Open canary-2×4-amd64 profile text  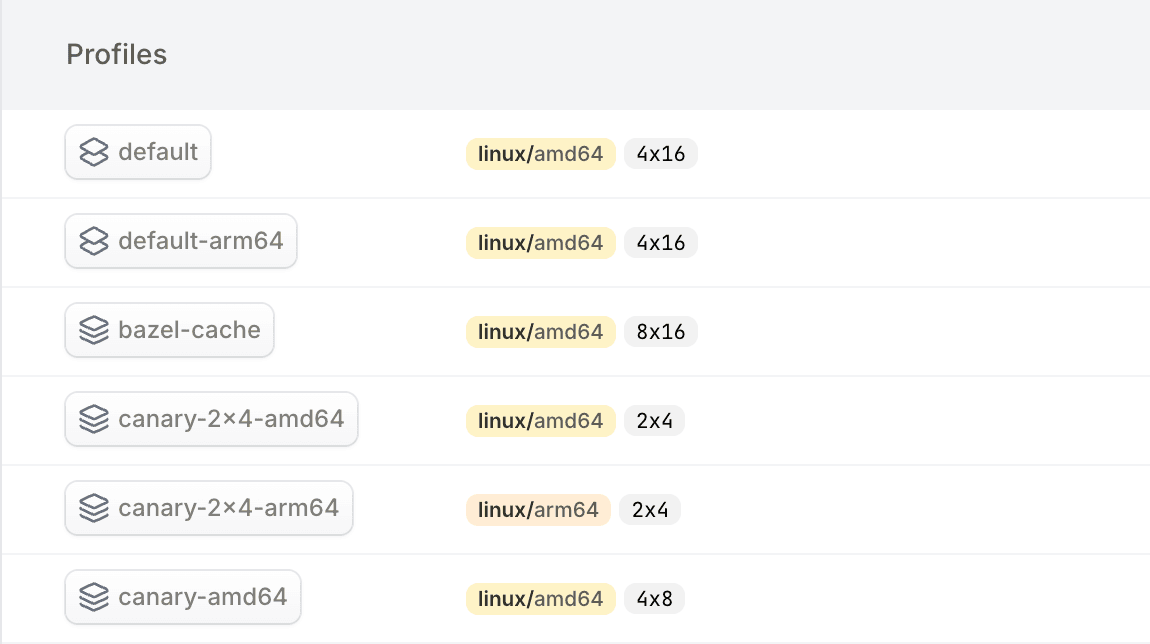tap(231, 419)
